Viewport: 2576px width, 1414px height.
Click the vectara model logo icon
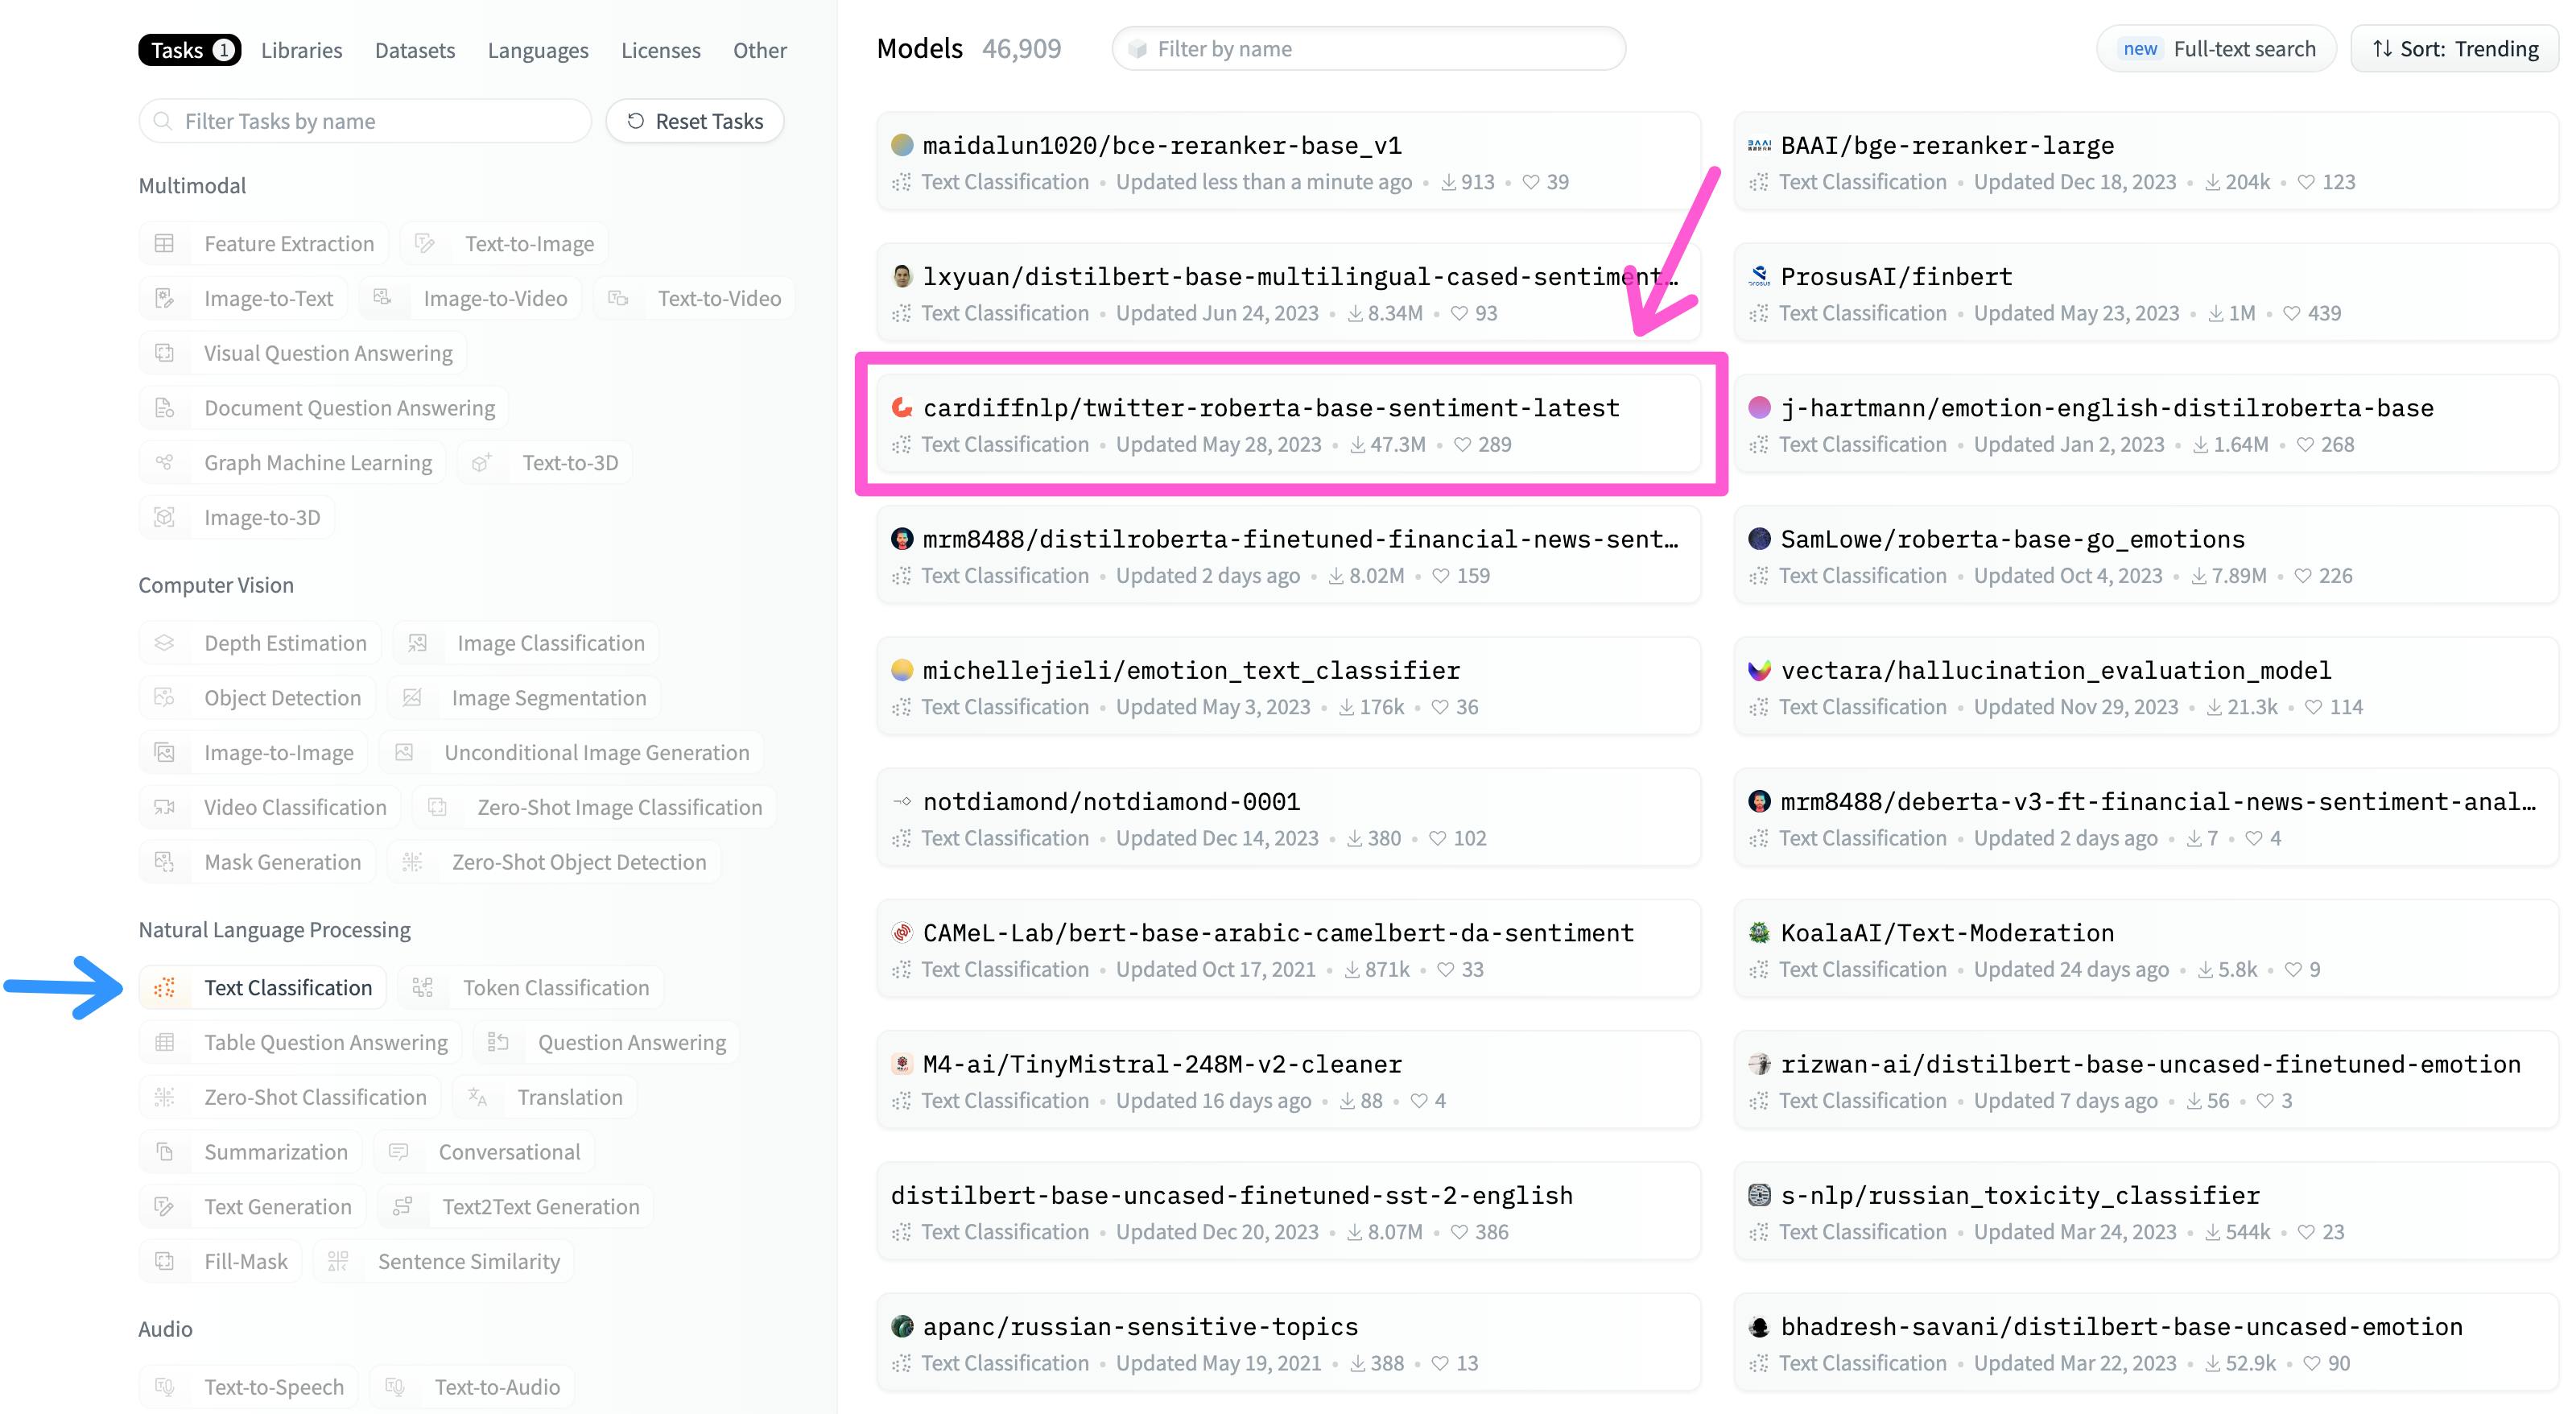[x=1759, y=670]
